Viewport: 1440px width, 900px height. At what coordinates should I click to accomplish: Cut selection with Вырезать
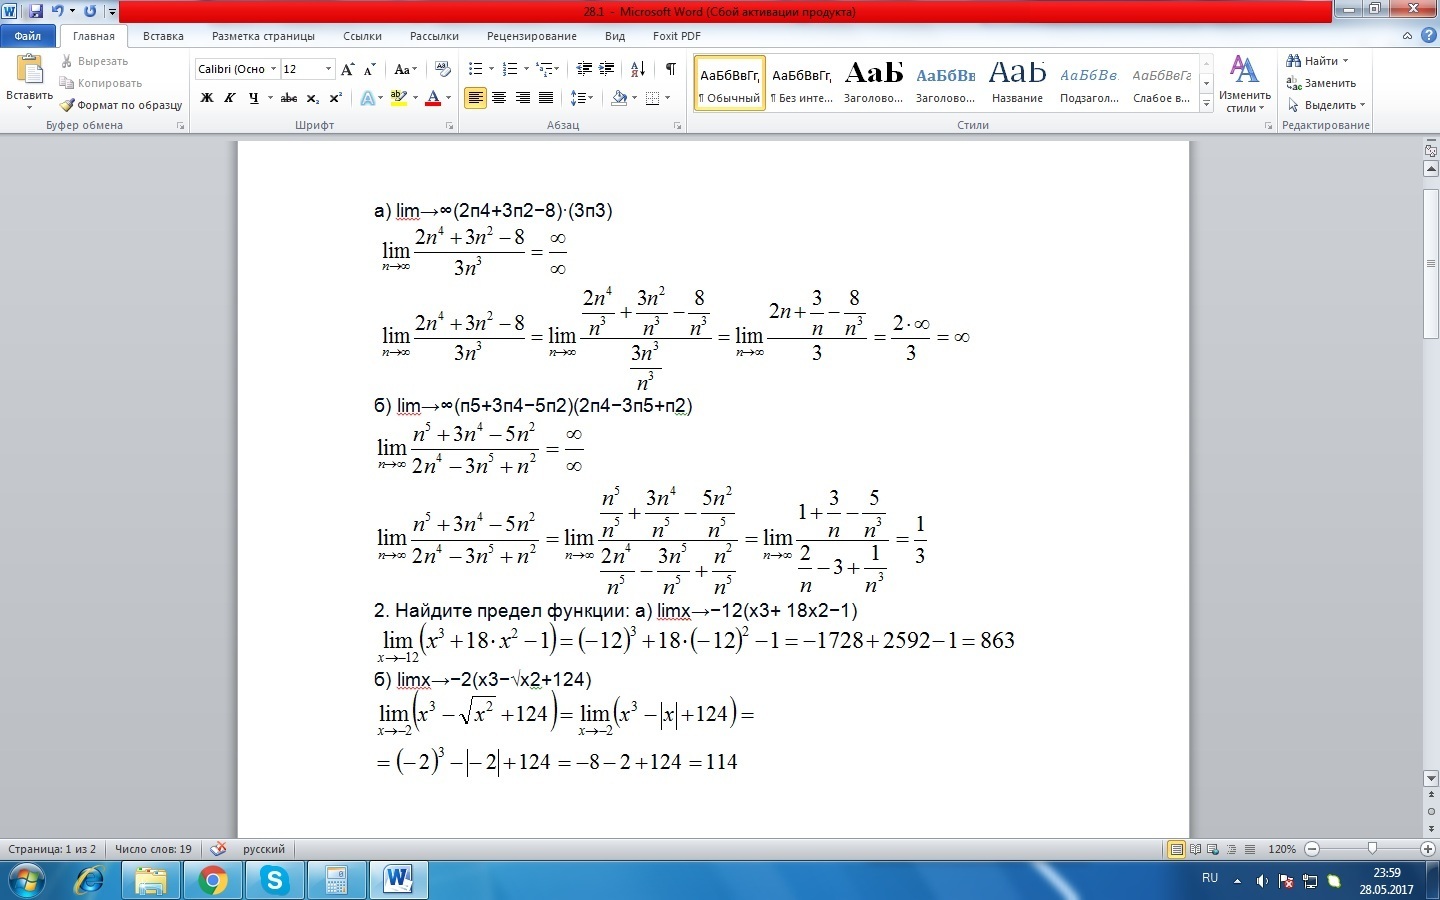(x=95, y=61)
